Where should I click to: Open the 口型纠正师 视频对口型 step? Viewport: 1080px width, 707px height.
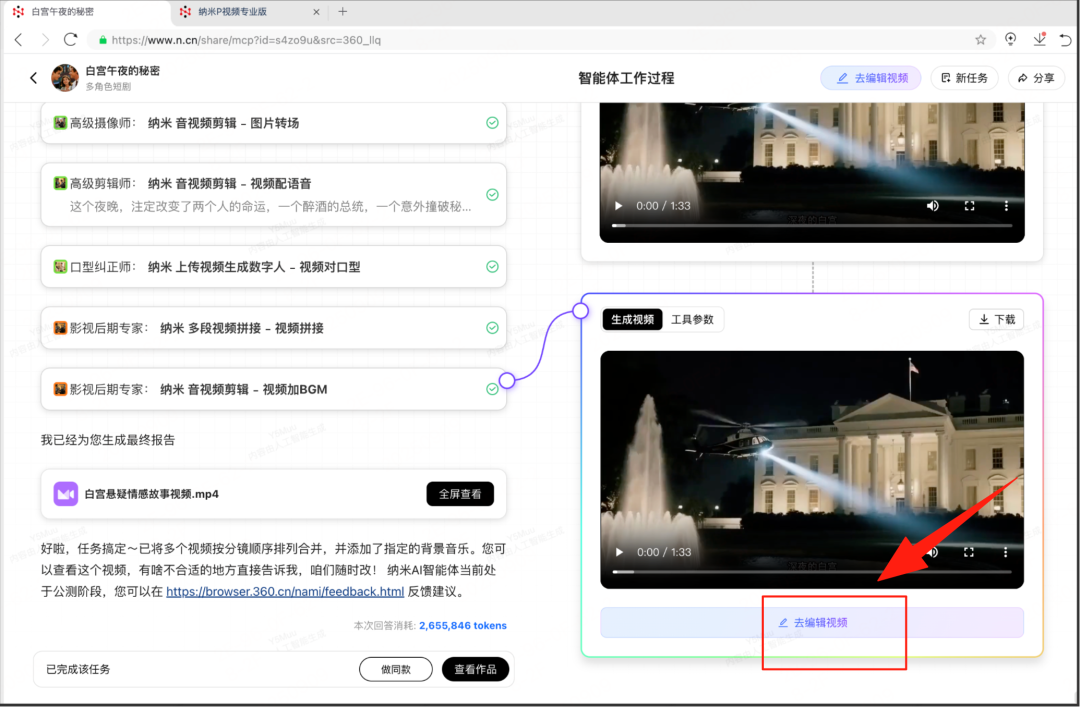(273, 267)
